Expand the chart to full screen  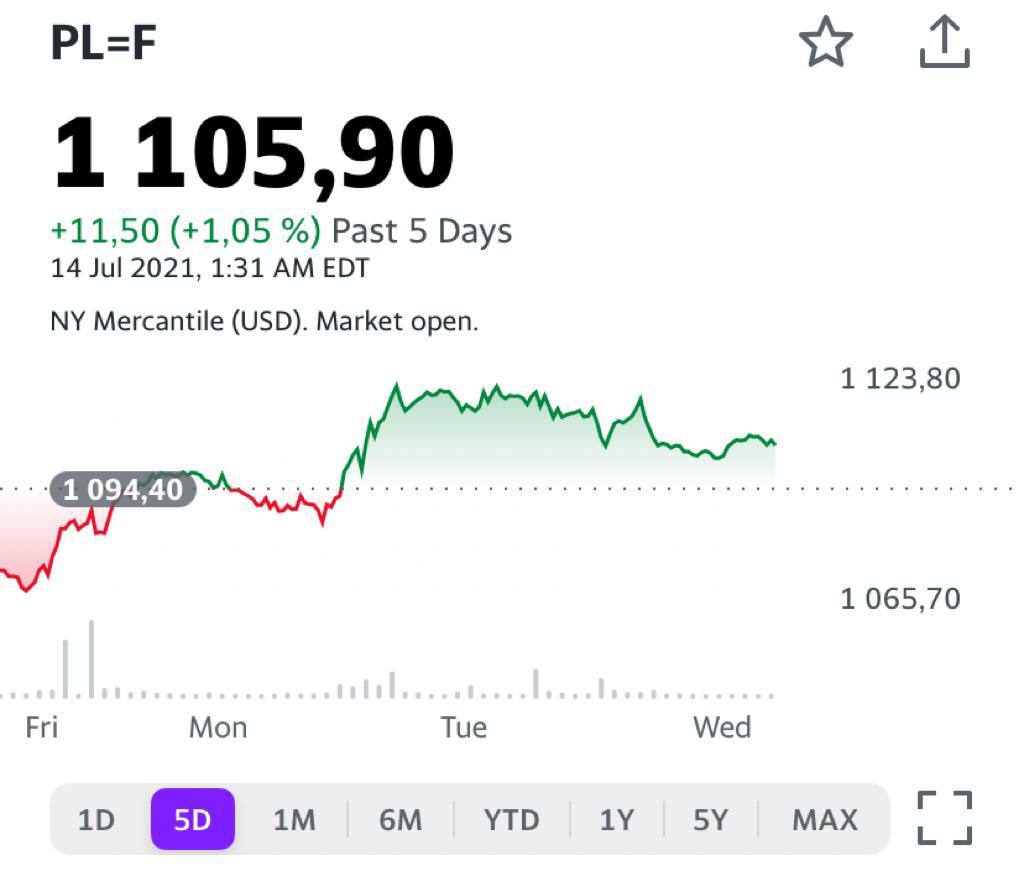[944, 818]
